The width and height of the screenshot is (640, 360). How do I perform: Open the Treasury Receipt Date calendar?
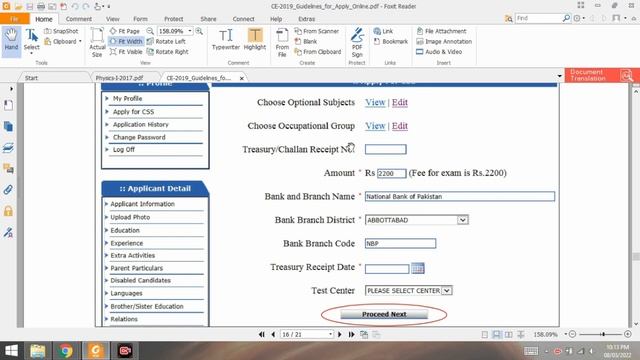pyautogui.click(x=418, y=268)
